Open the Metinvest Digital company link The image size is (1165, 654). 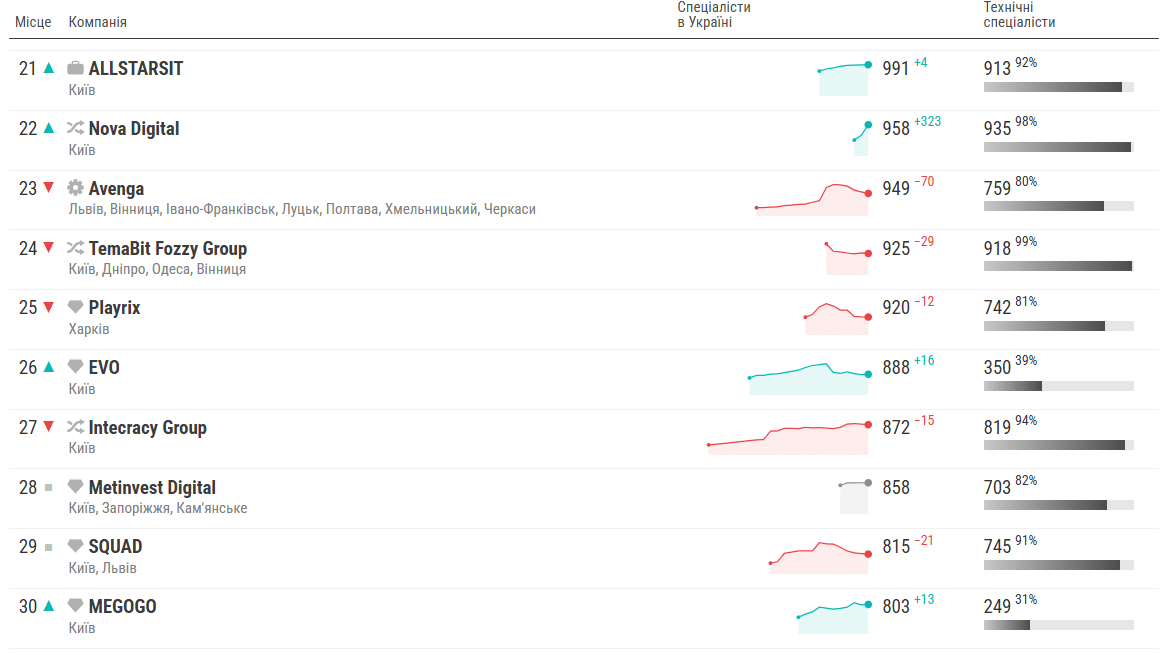152,488
